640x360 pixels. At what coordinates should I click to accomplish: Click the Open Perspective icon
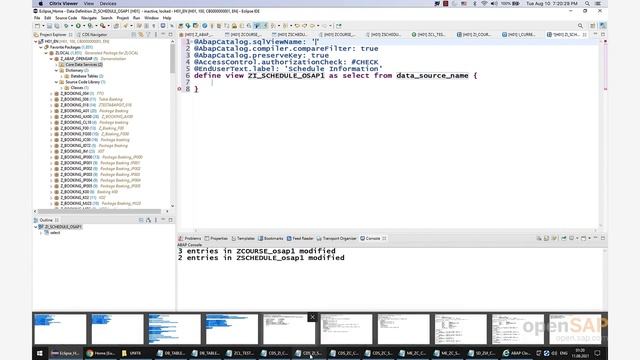coord(593,26)
